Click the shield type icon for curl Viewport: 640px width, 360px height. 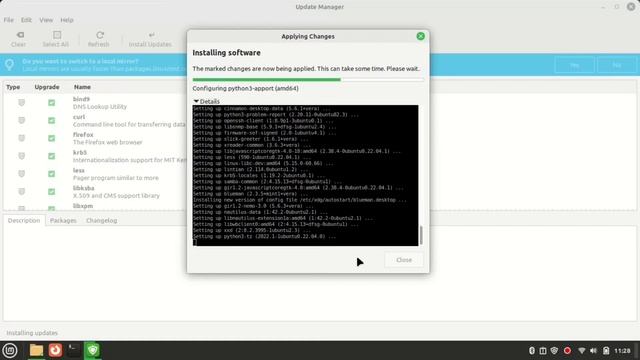point(22,120)
